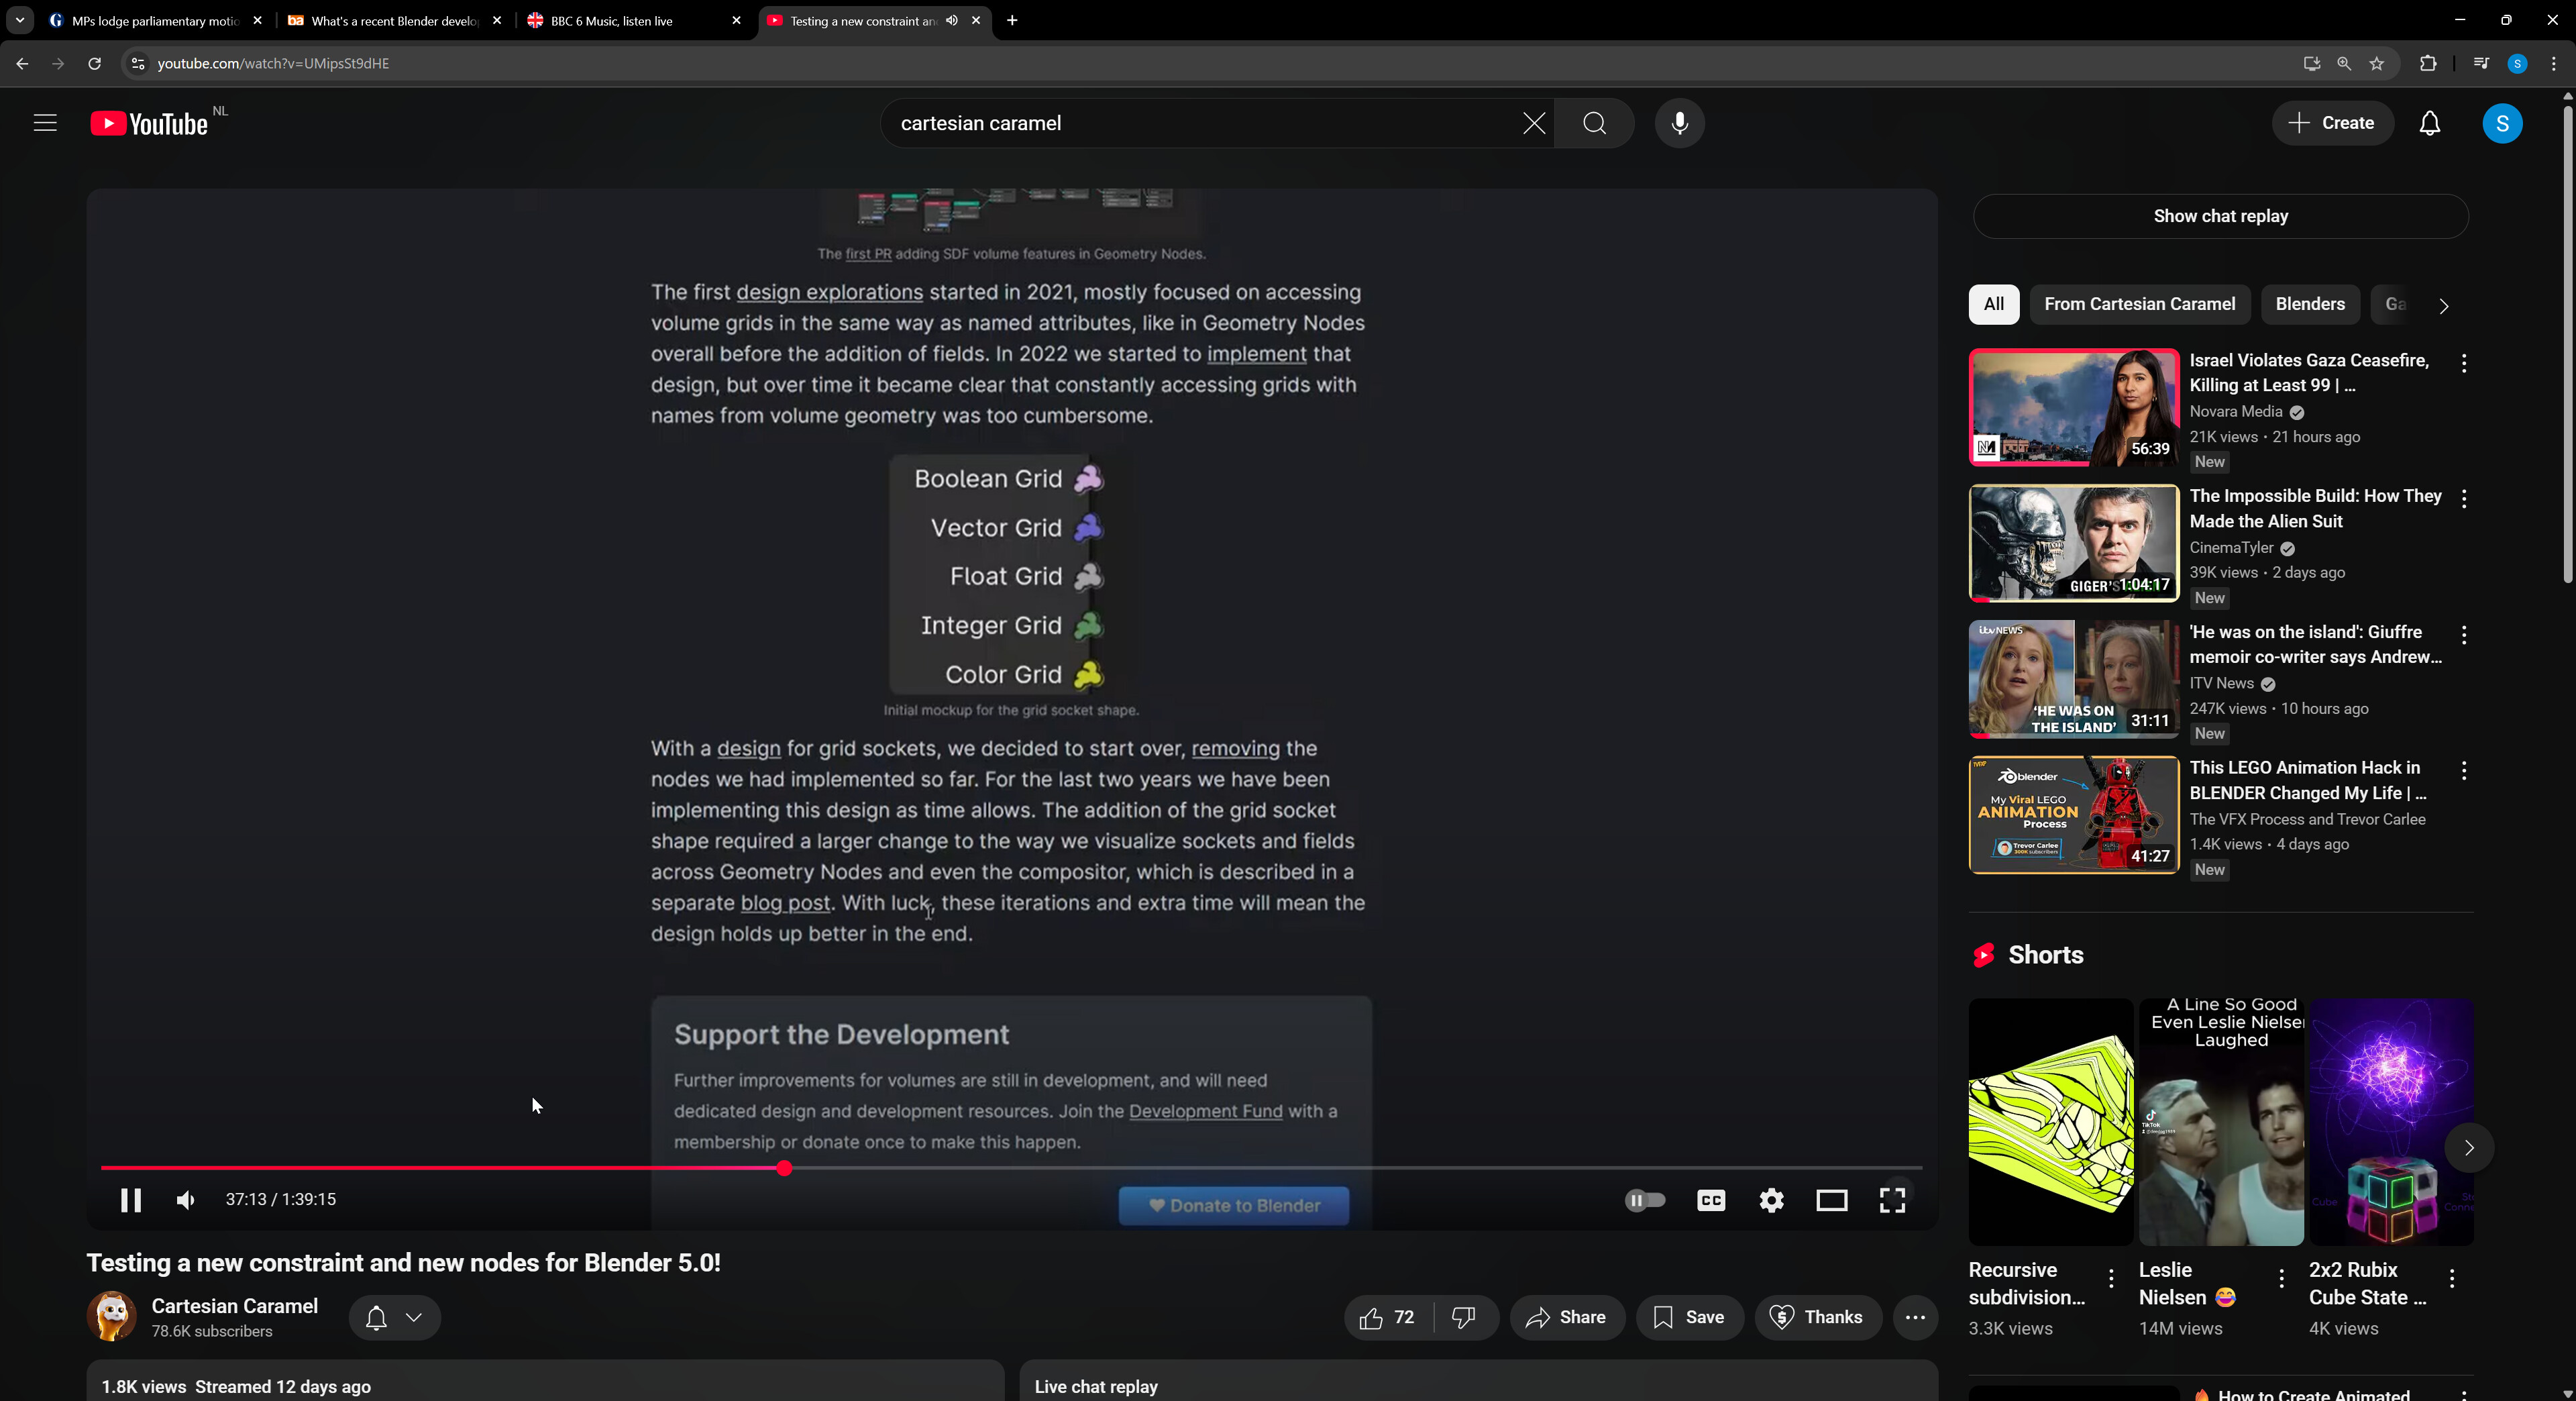The height and width of the screenshot is (1401, 2576).
Task: Open the zoom control in the address bar
Action: click(x=2344, y=64)
